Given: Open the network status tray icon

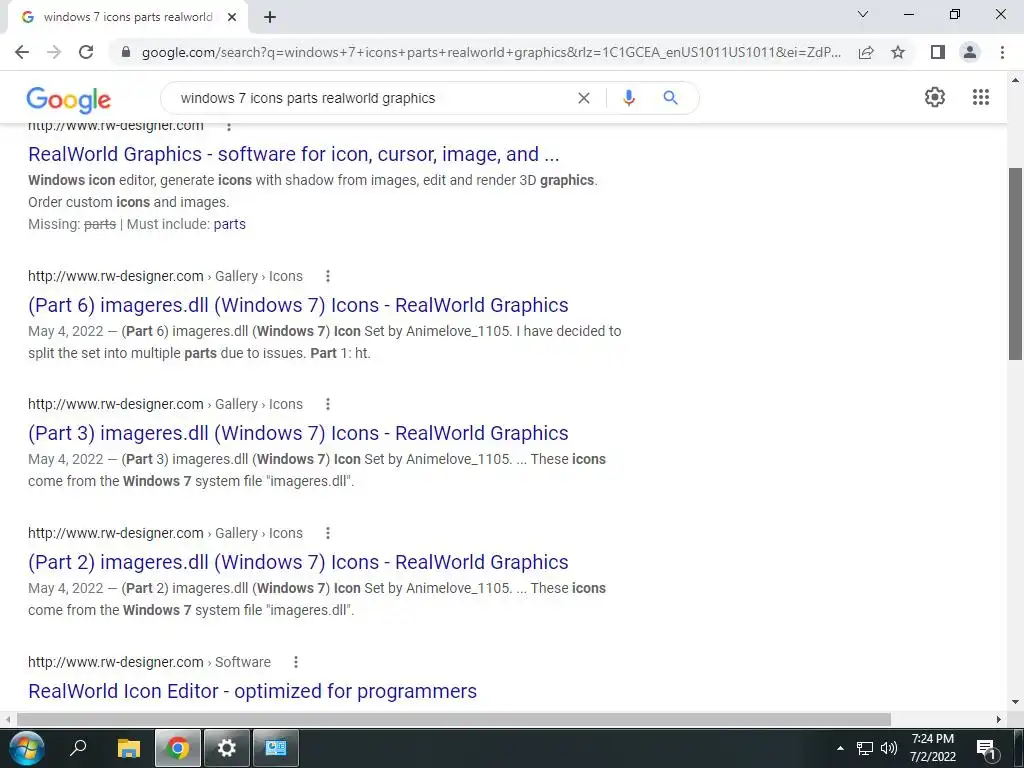Looking at the screenshot, I should (865, 748).
